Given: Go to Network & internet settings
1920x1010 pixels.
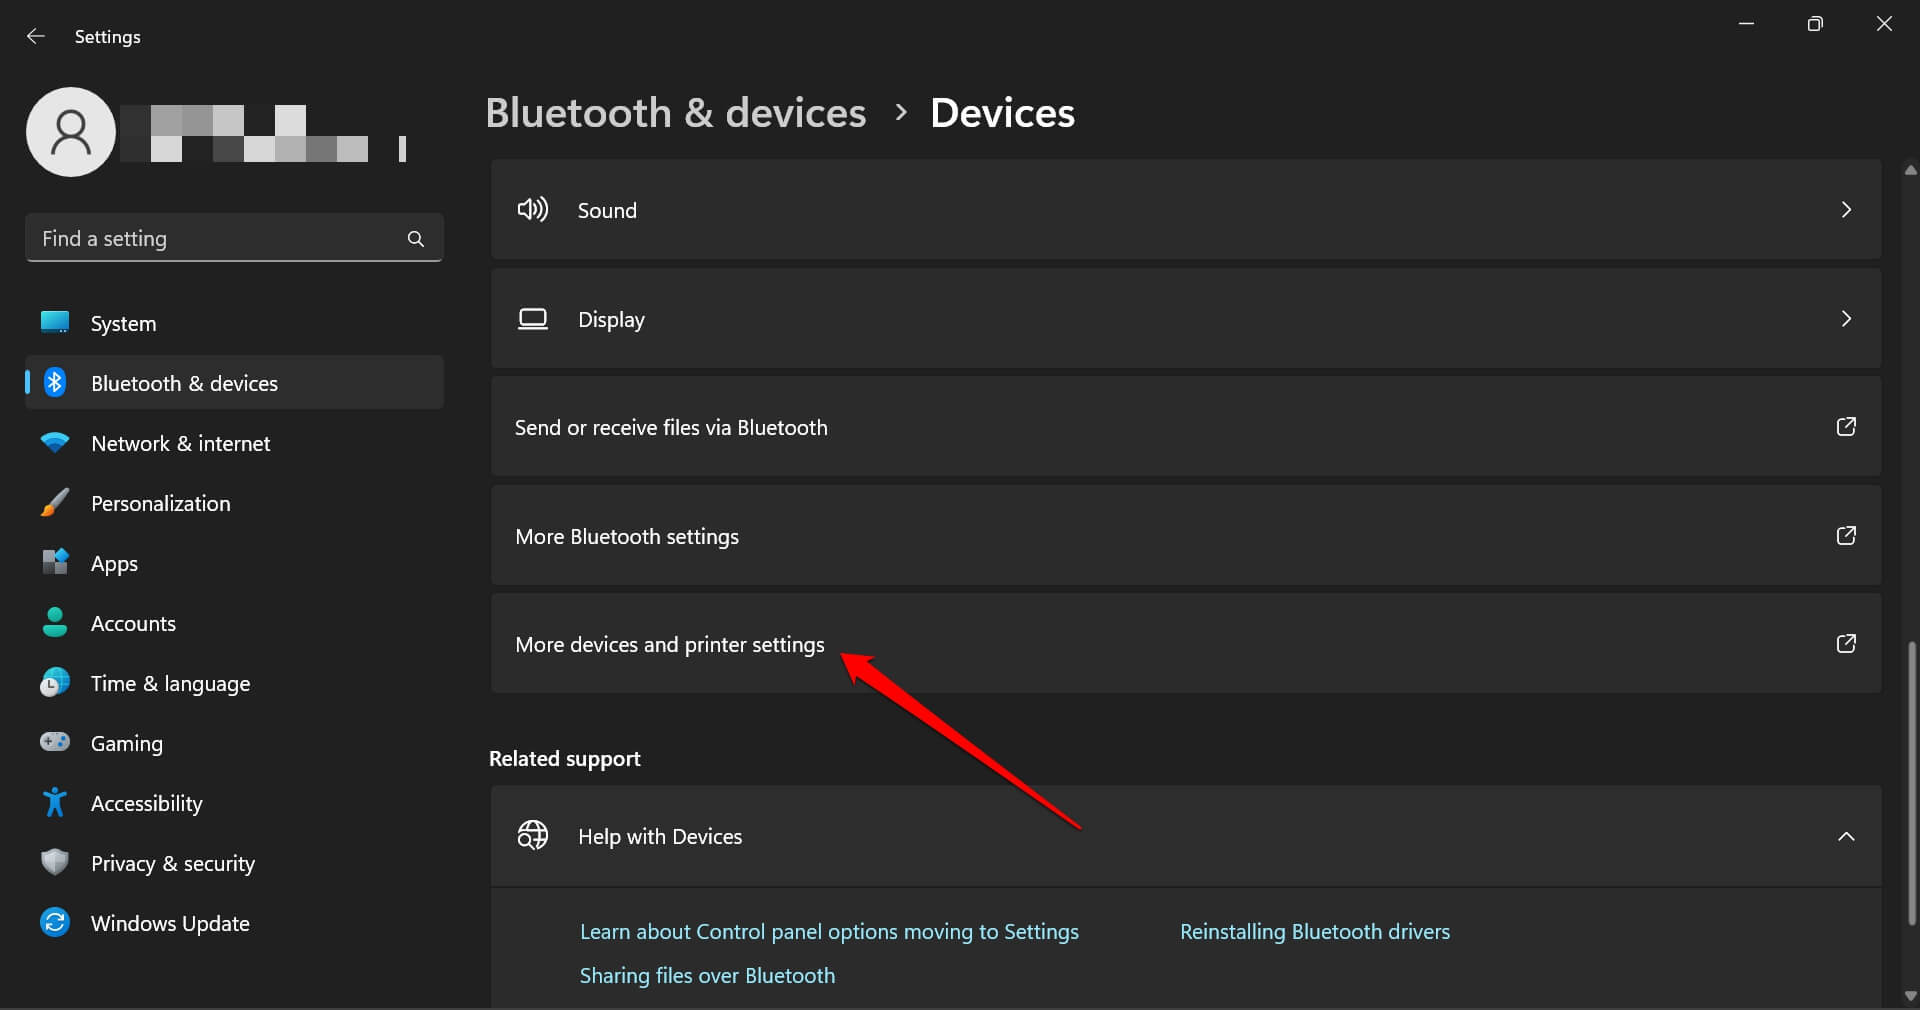Looking at the screenshot, I should click(x=234, y=443).
